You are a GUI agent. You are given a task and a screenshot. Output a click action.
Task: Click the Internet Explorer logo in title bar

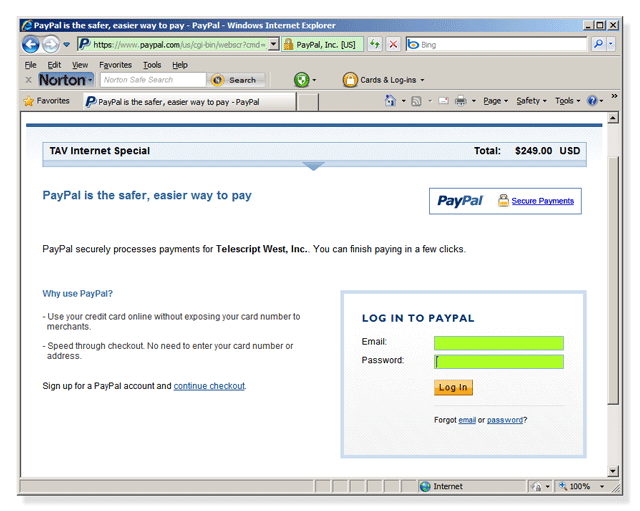click(27, 25)
